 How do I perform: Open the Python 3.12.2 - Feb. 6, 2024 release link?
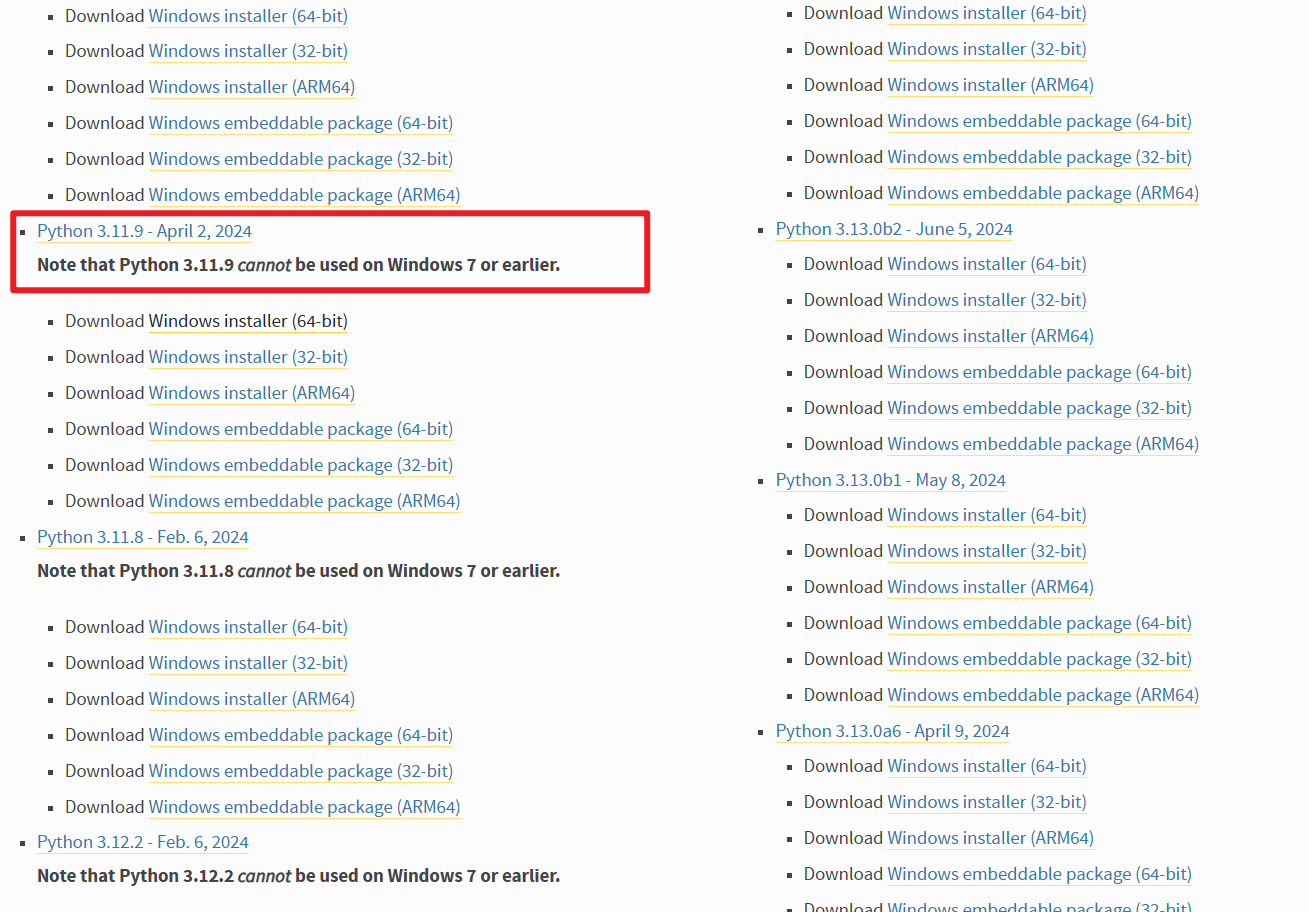143,842
